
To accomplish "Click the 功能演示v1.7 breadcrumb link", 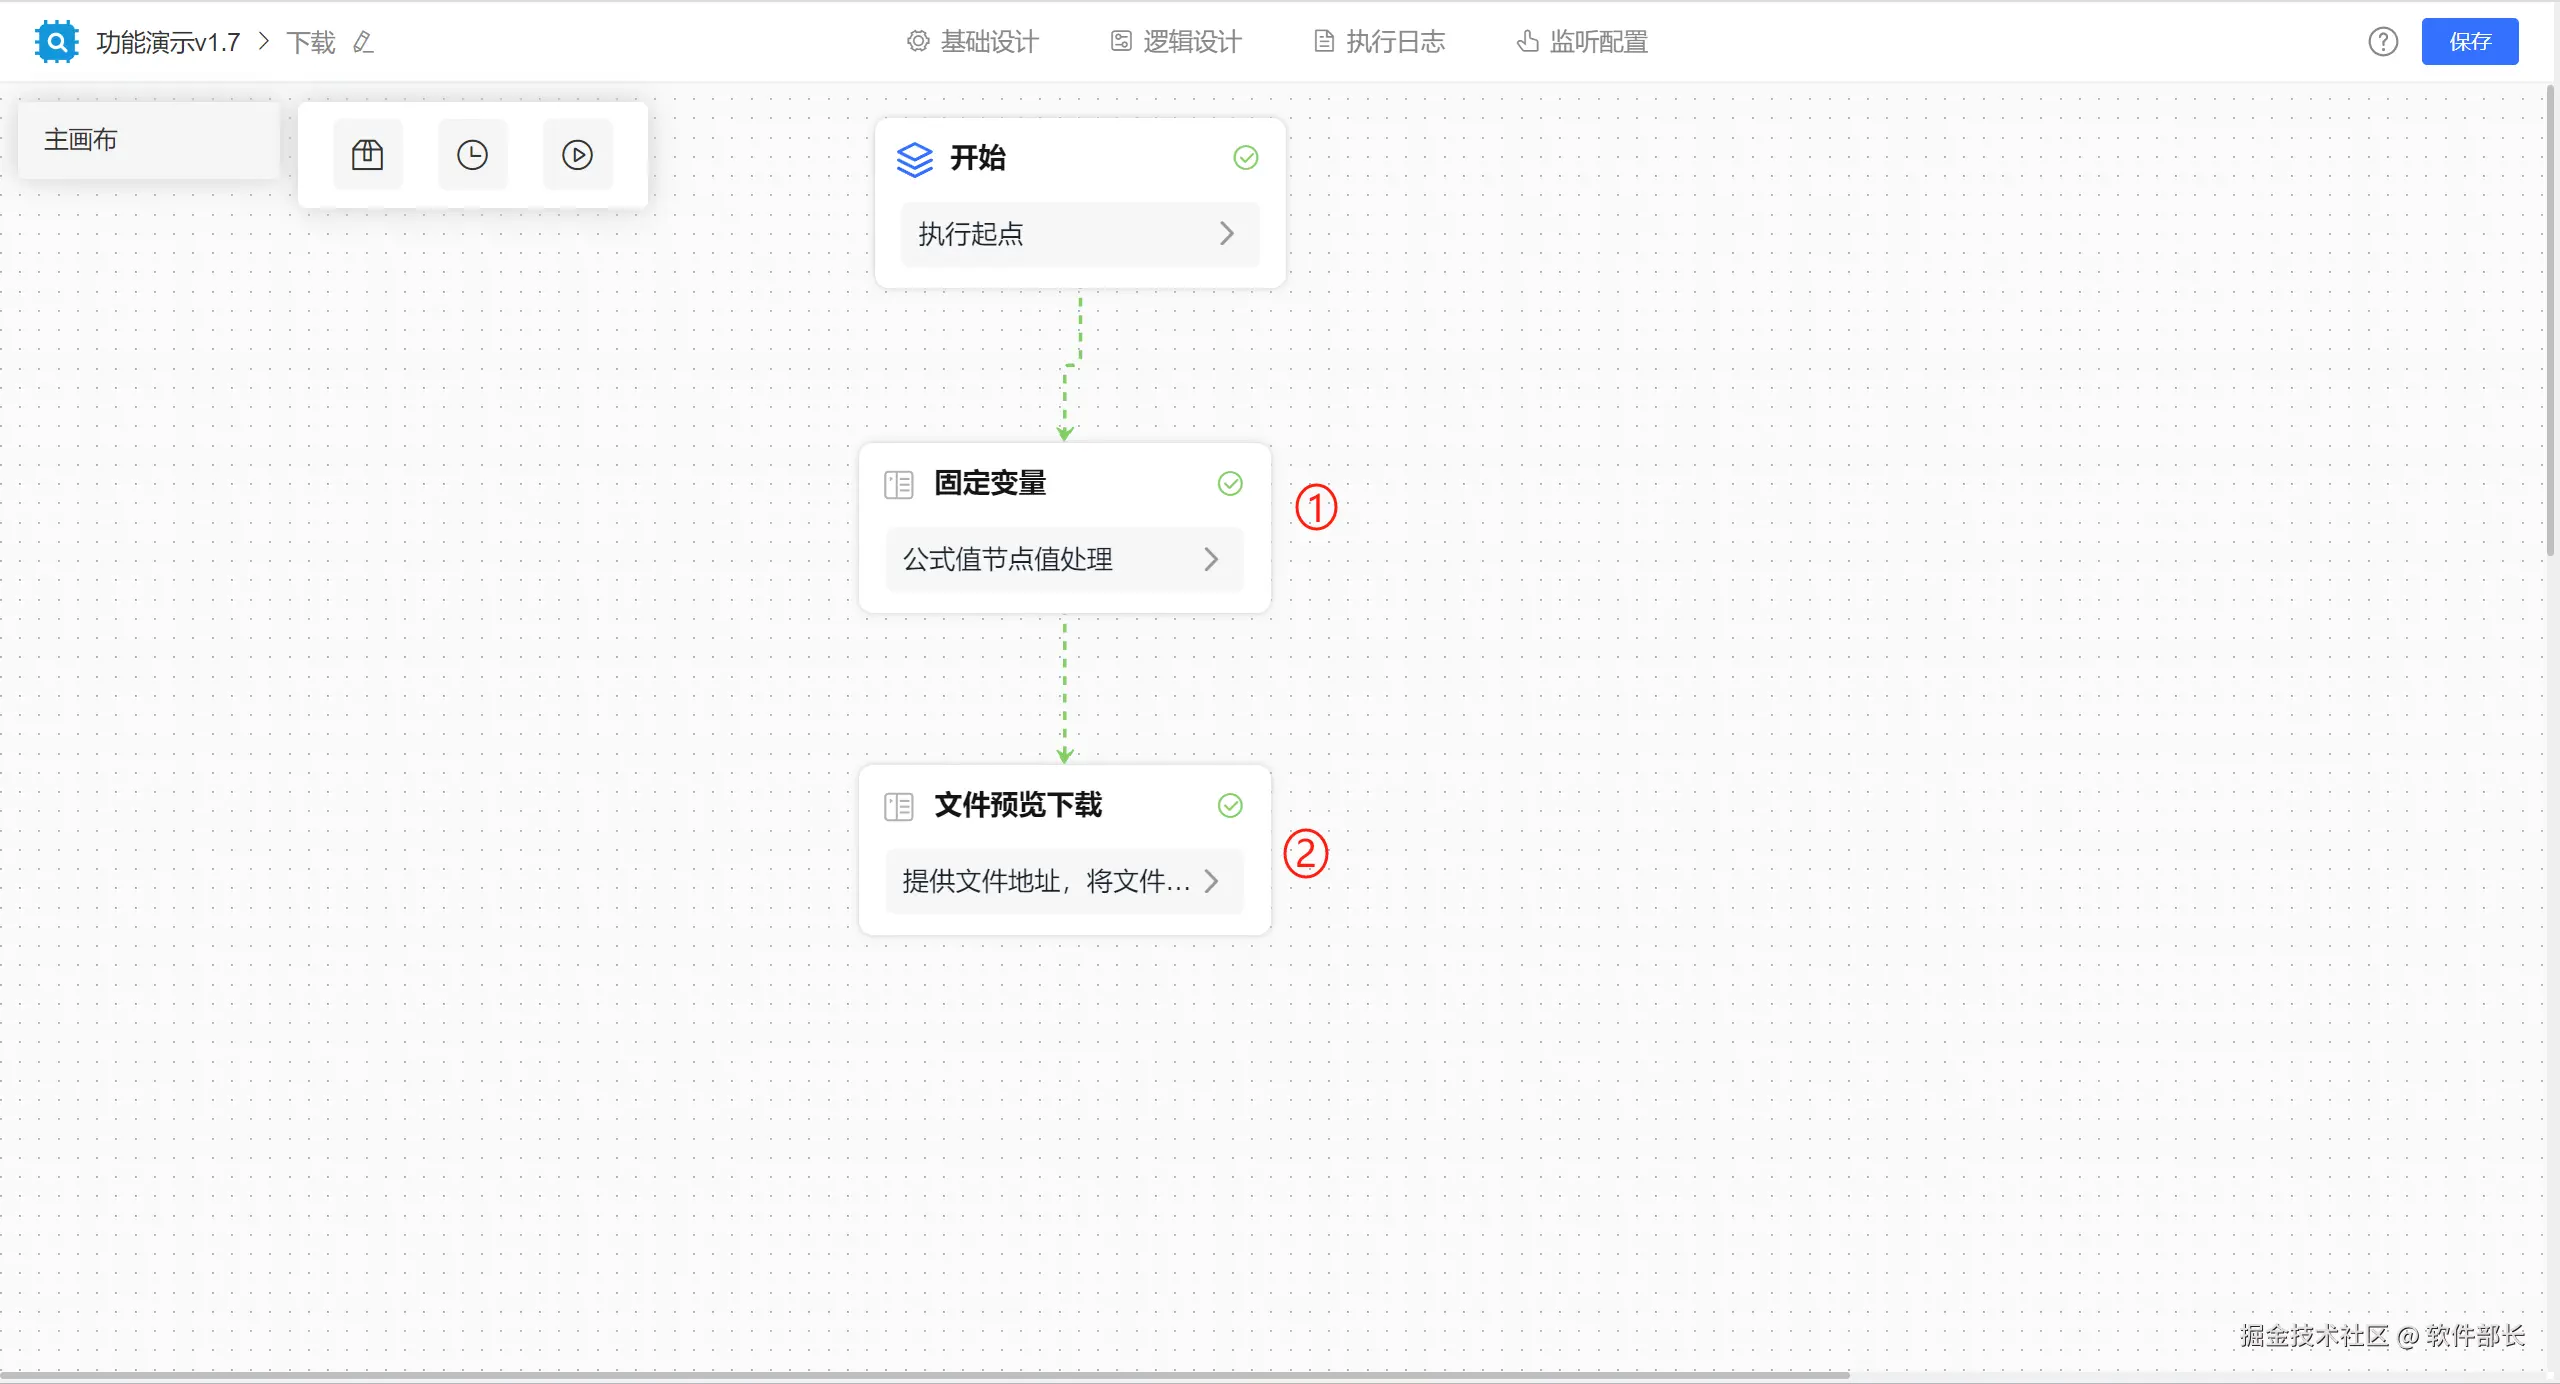I will [168, 42].
